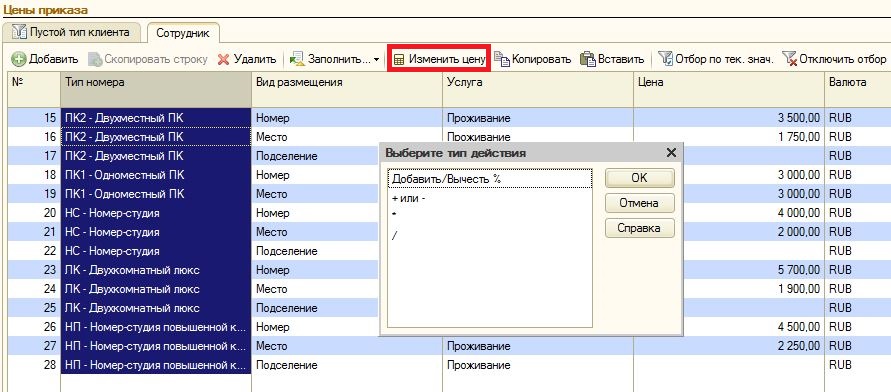891x392 pixels.
Task: Click price cell 5 700,00
Action: pos(753,270)
